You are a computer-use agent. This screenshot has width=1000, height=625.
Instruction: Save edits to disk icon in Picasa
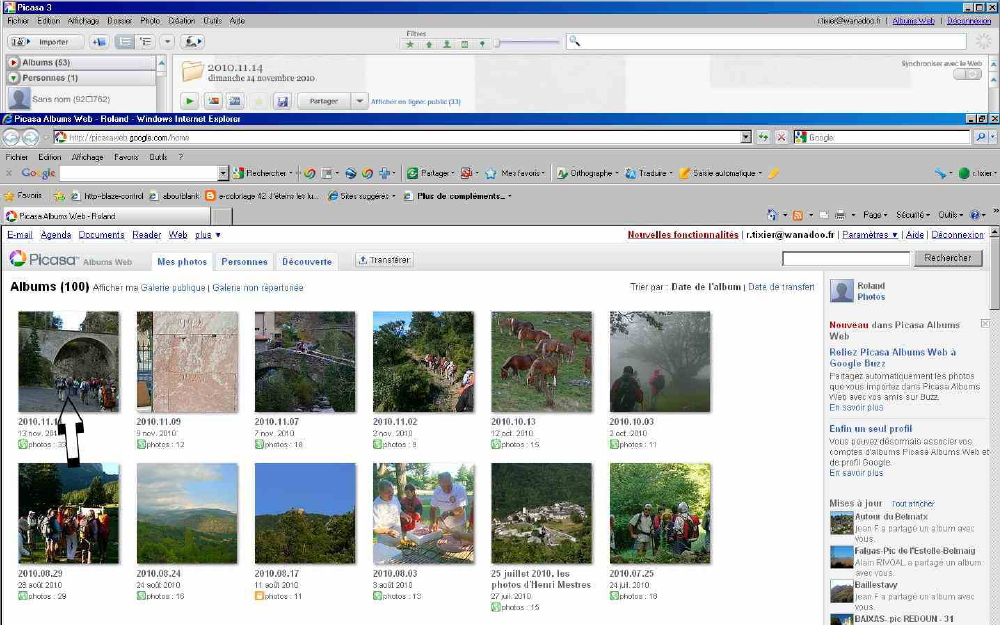coord(282,101)
